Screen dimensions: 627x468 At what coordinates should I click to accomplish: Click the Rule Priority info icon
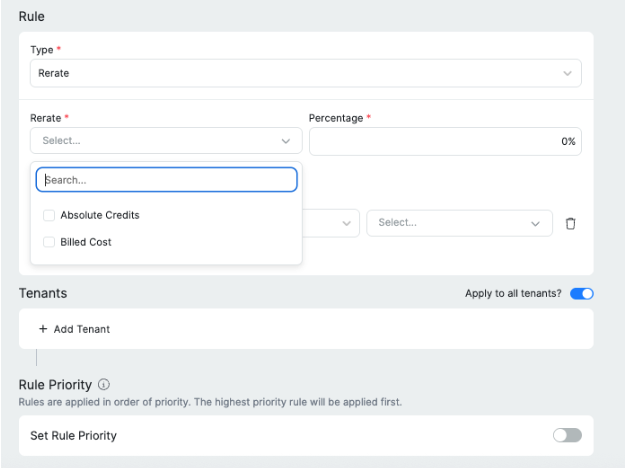coord(104,384)
